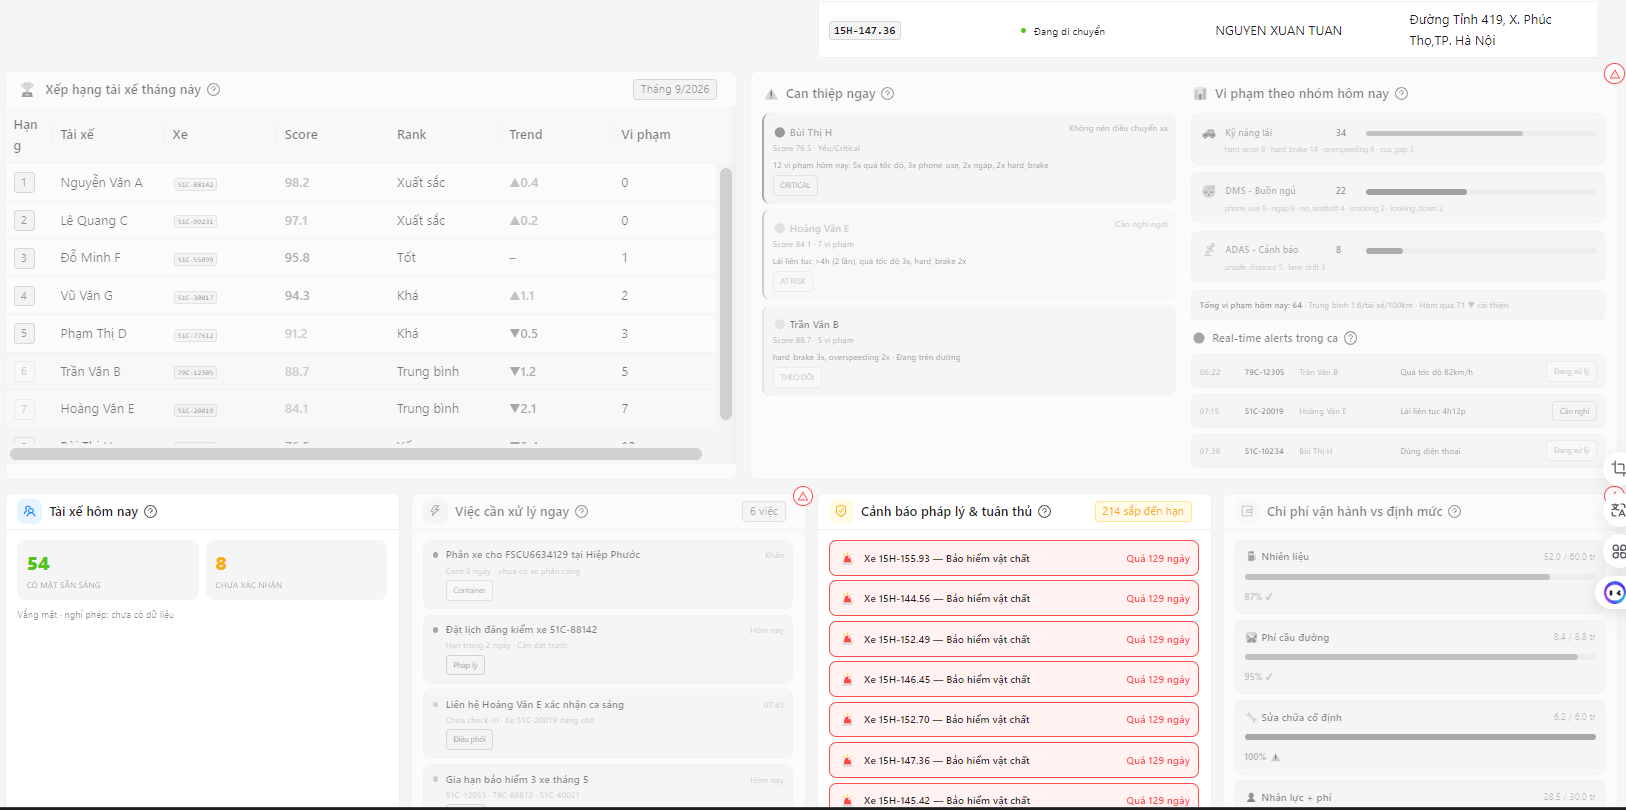Open help icon beside Chi phí vận hành vs định mức
Image resolution: width=1626 pixels, height=810 pixels.
[x=1454, y=511]
